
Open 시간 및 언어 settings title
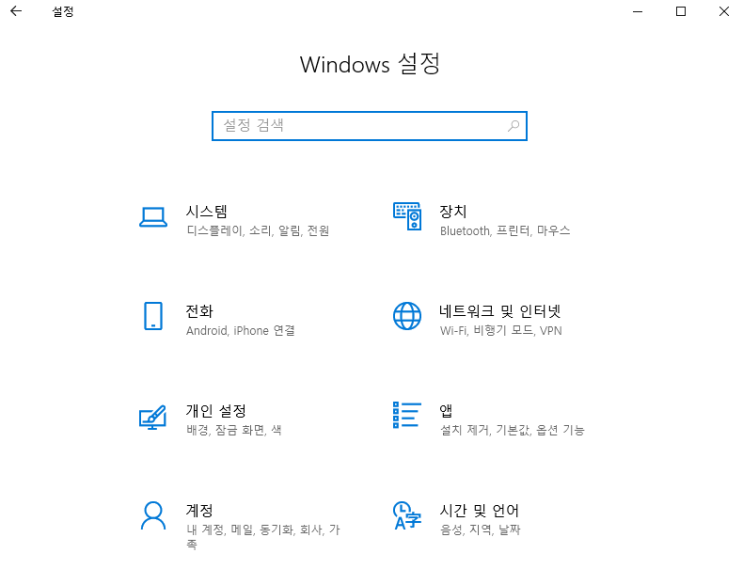[x=479, y=510]
